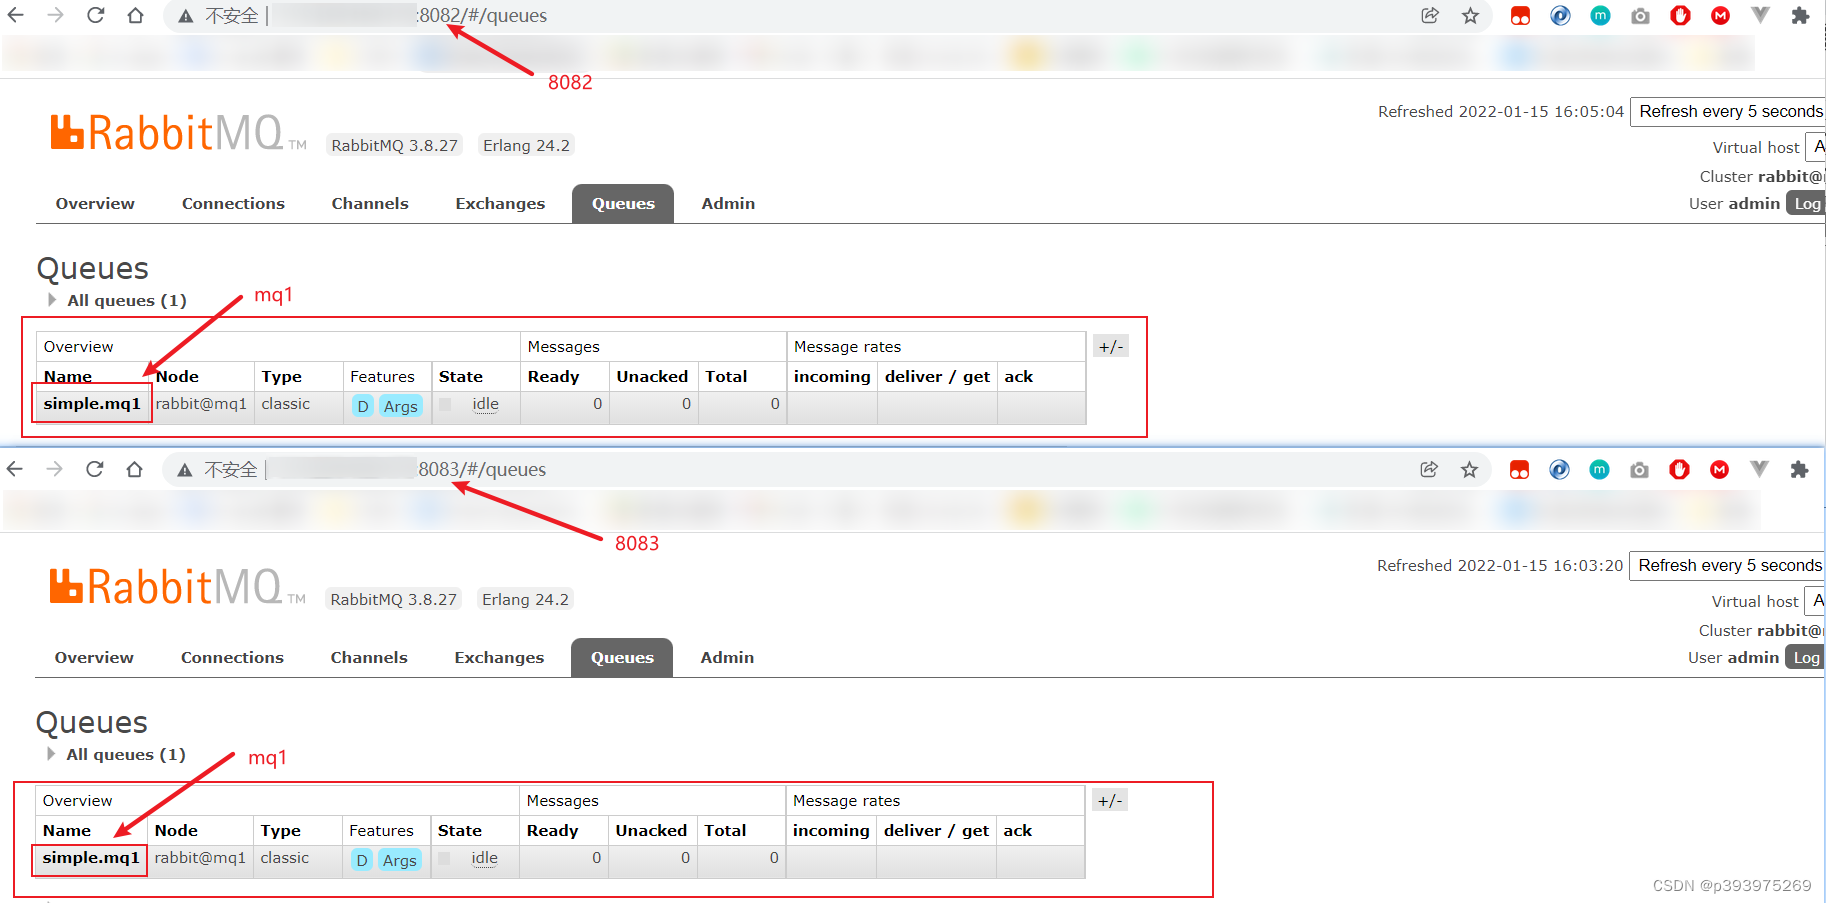Open queue simple.mq1 in the 8082 page

coord(92,404)
